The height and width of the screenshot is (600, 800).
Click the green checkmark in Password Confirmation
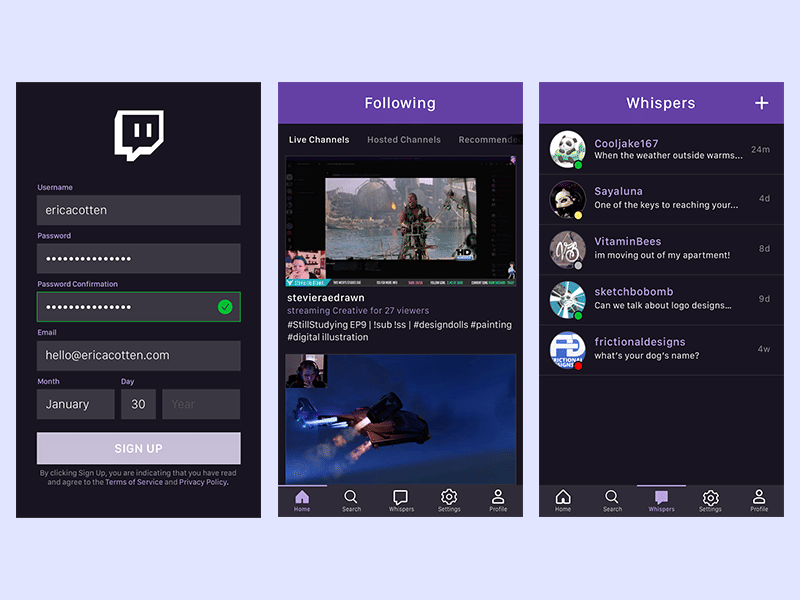click(225, 307)
